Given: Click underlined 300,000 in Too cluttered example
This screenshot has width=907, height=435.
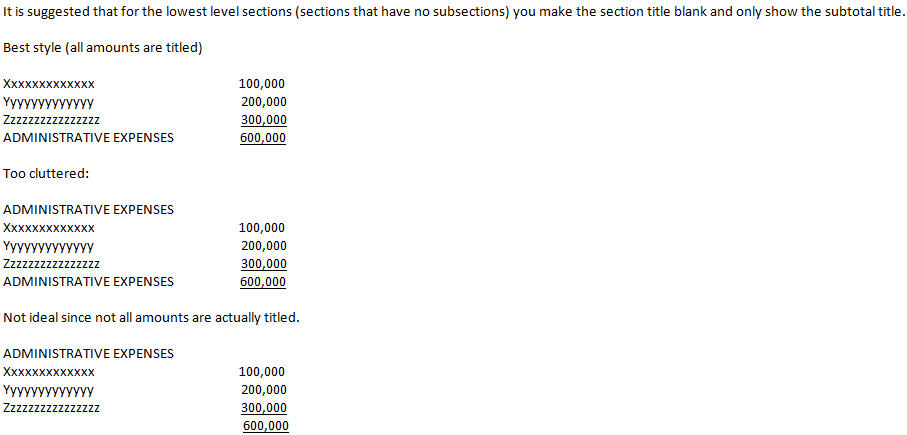Looking at the screenshot, I should [x=264, y=264].
